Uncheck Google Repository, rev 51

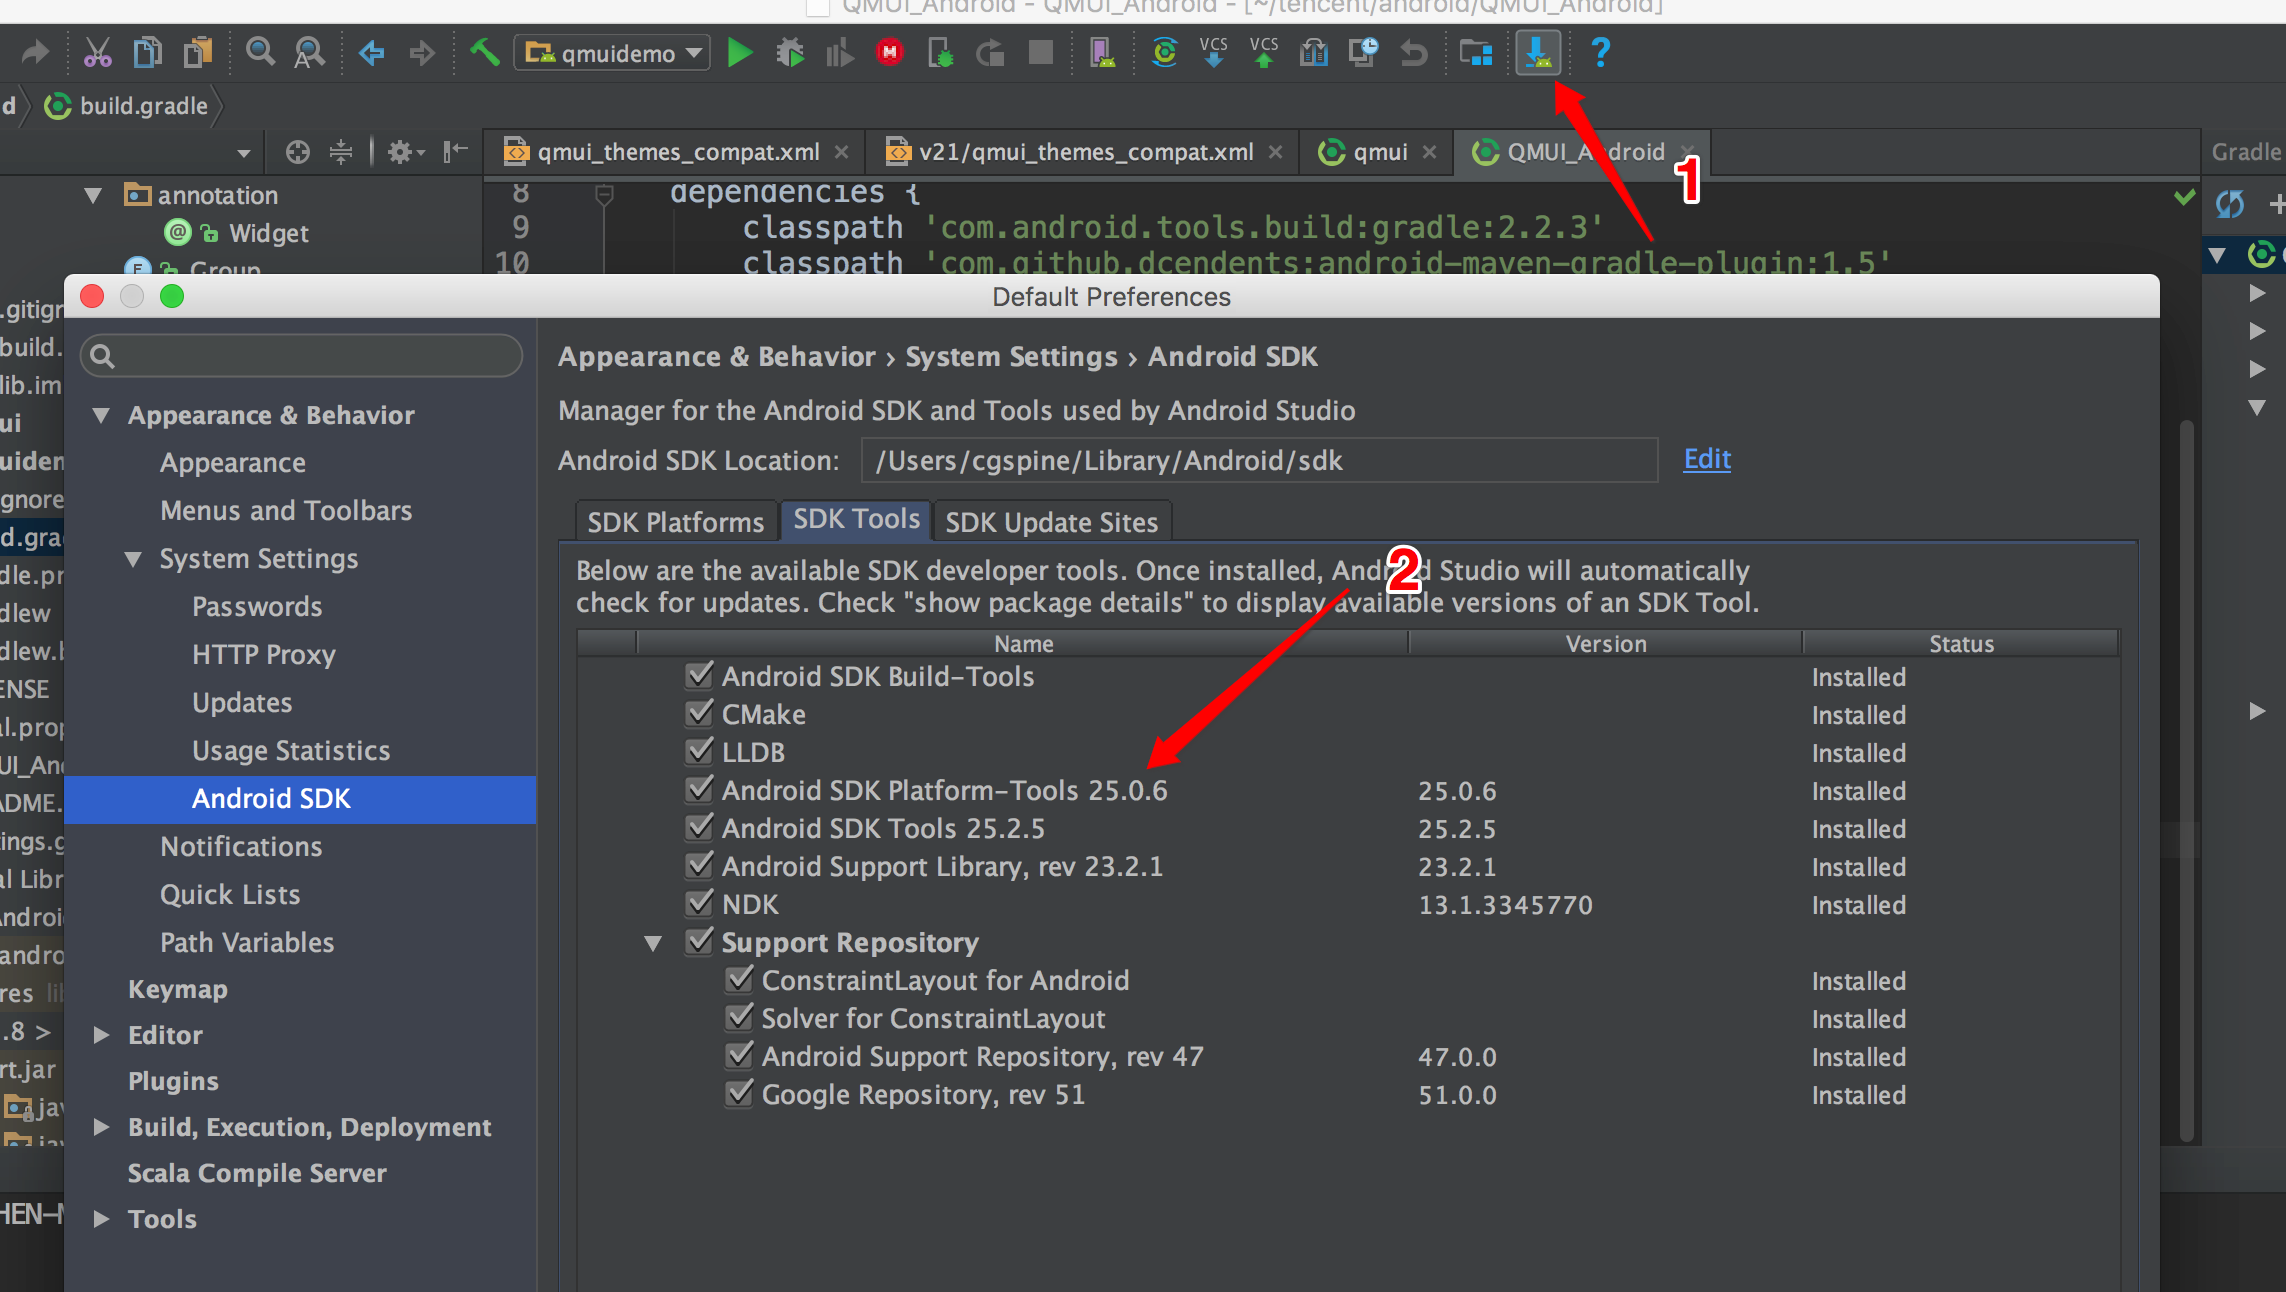coord(739,1093)
